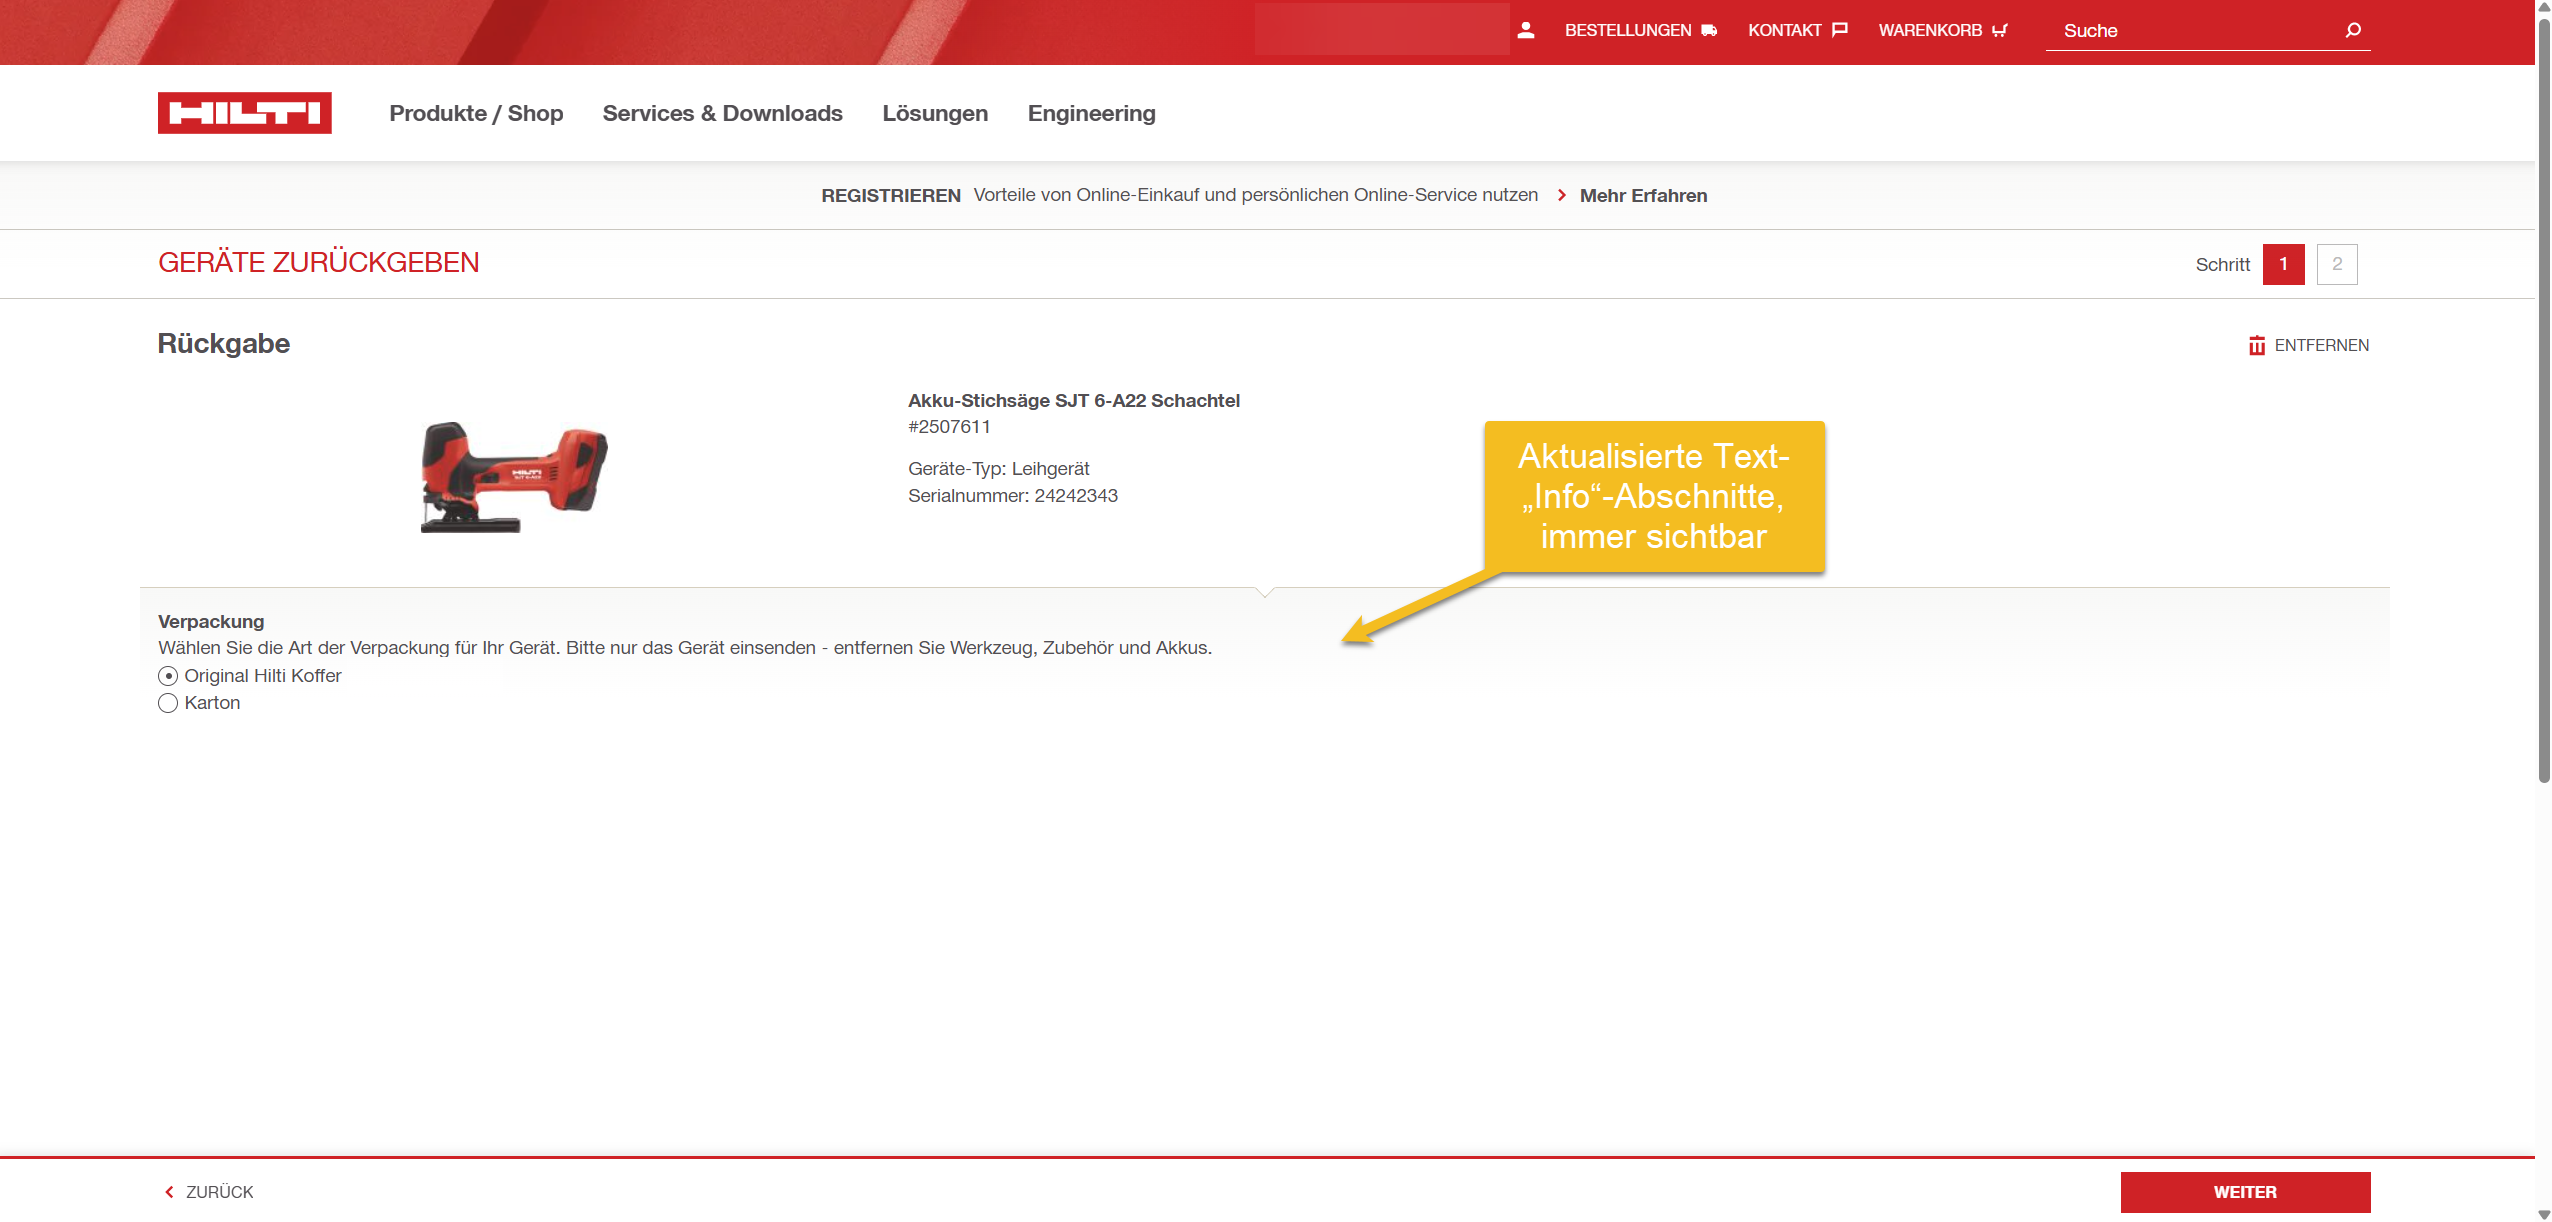Image resolution: width=2552 pixels, height=1222 pixels.
Task: Open the Warenkorb shopping cart
Action: pos(1943,30)
